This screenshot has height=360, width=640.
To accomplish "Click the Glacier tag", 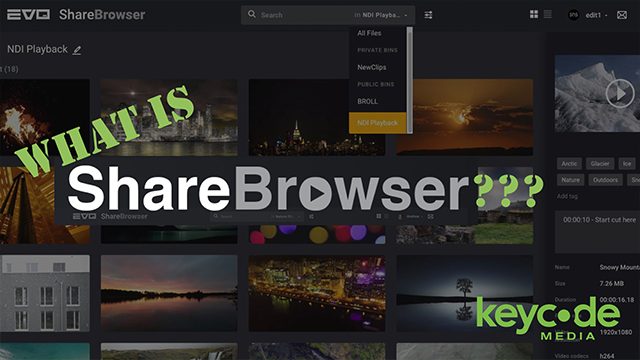I will tap(600, 164).
